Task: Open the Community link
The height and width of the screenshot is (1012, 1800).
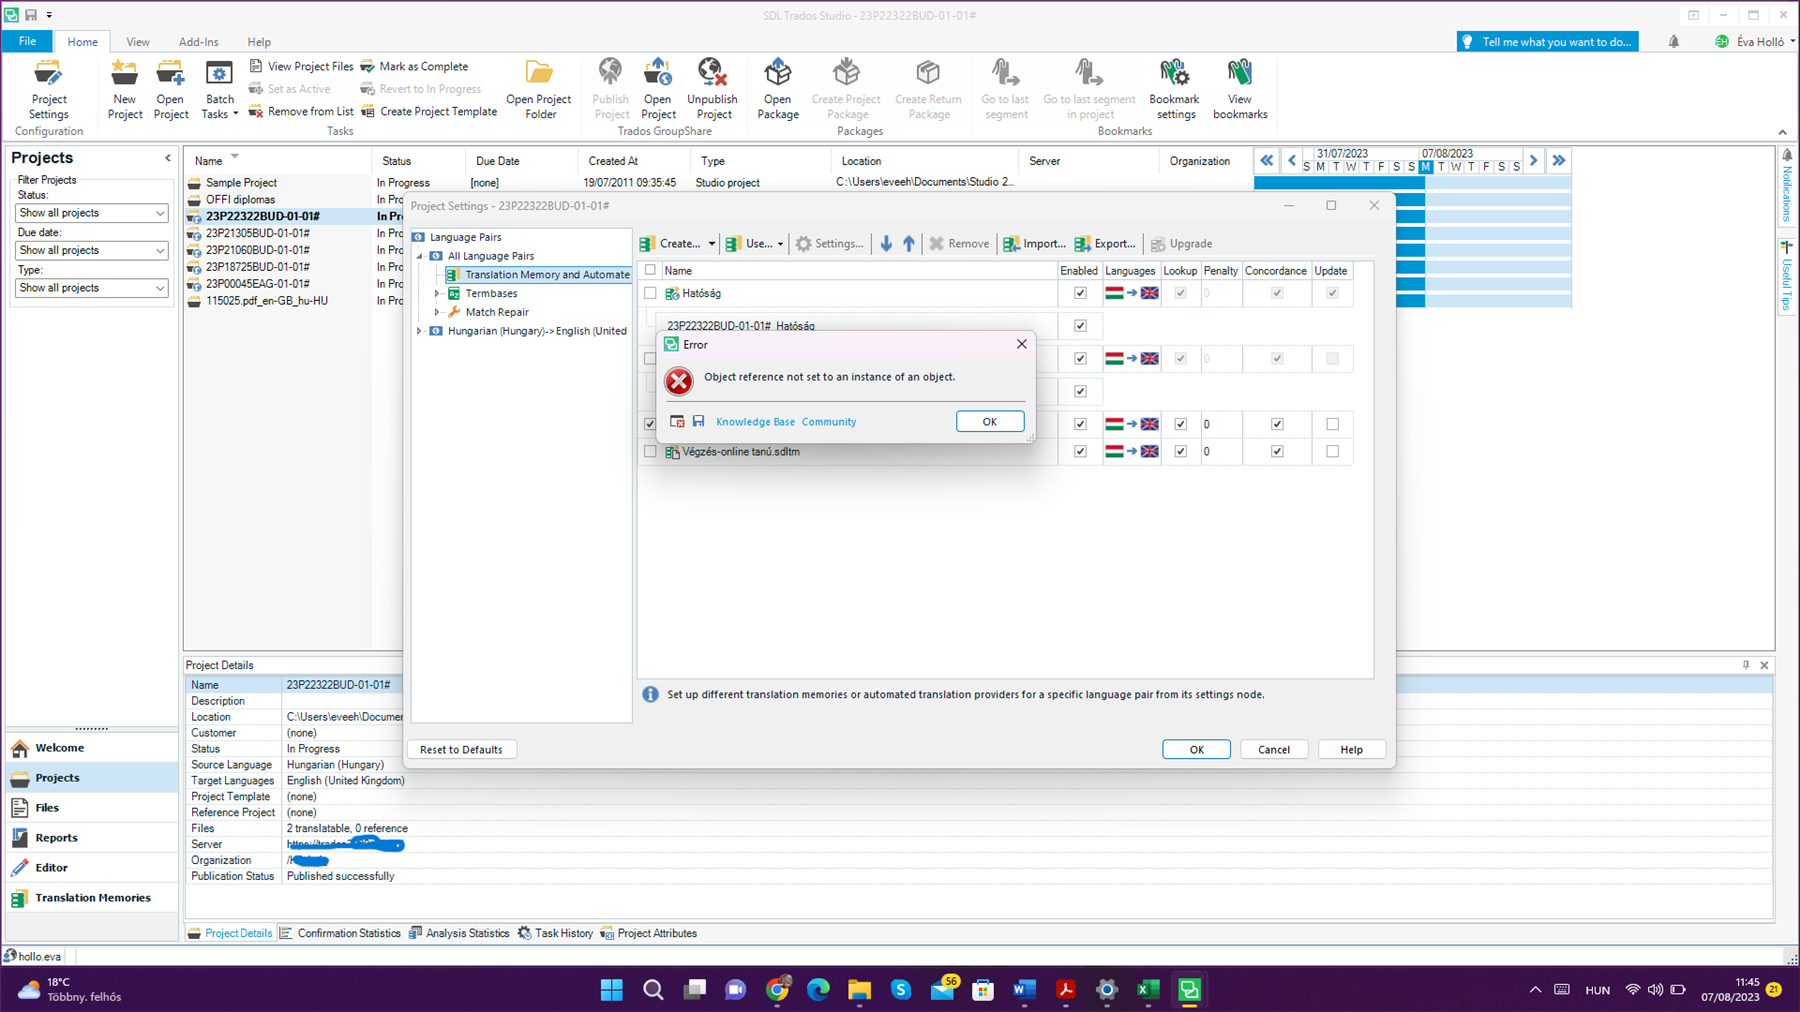Action: [829, 422]
